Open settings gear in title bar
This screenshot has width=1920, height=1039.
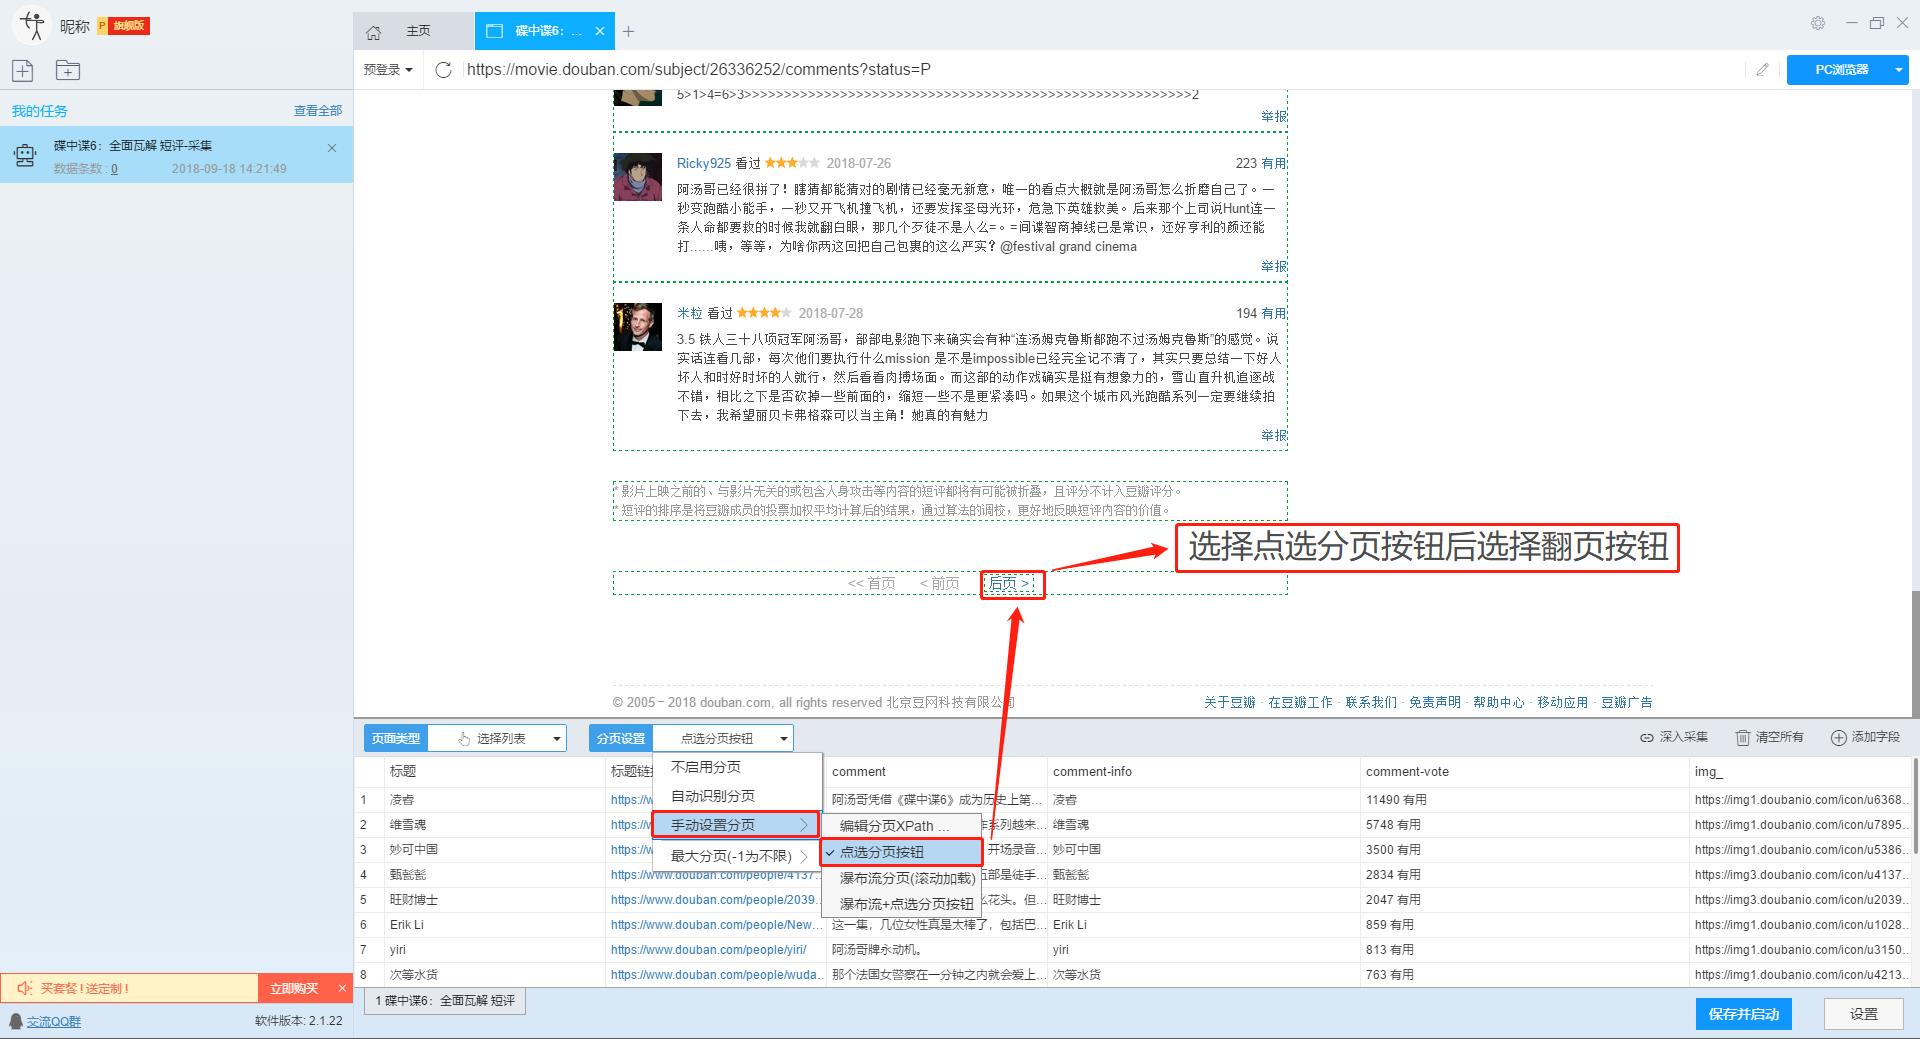click(1818, 23)
